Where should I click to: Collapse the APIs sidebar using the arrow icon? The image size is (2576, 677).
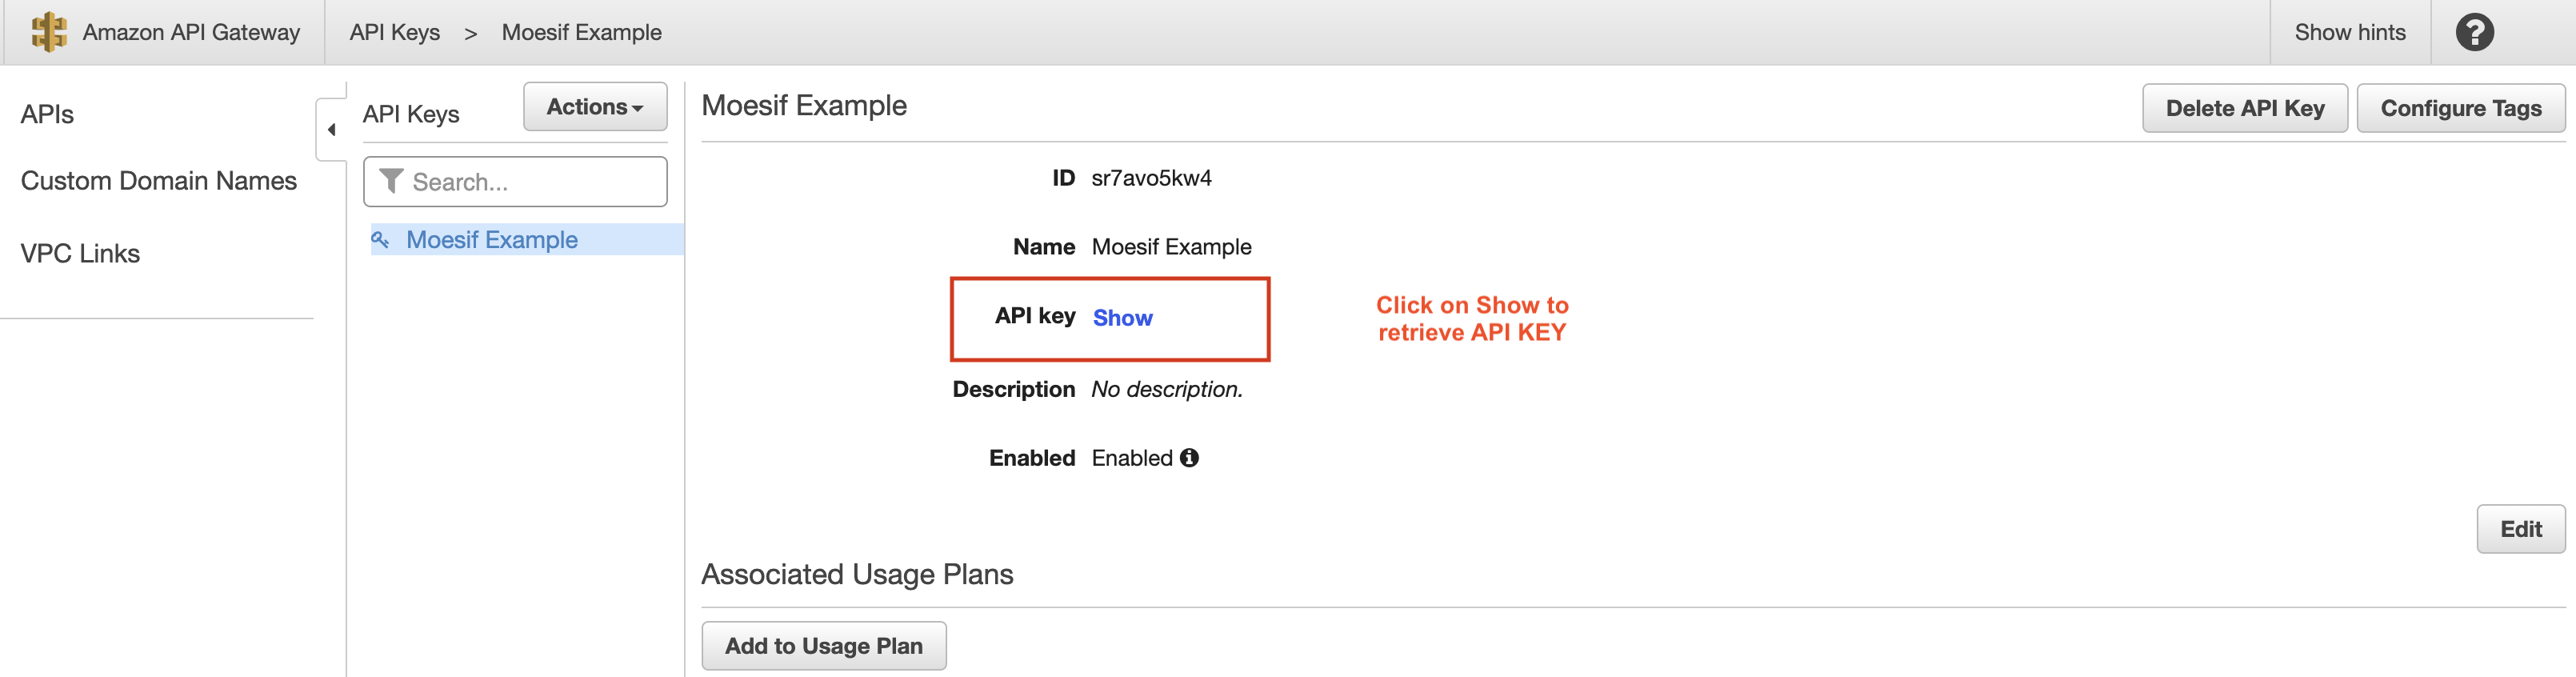[x=331, y=128]
